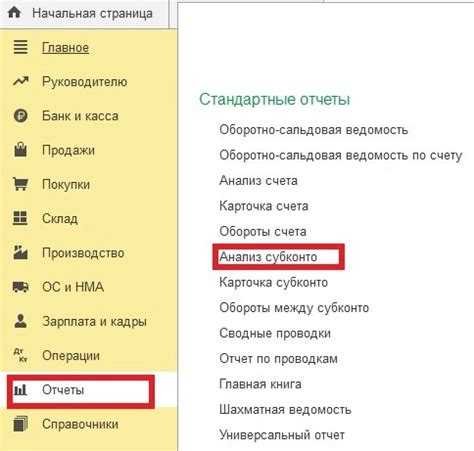
Task: Click the Продажи shopping bag icon
Action: click(x=21, y=149)
